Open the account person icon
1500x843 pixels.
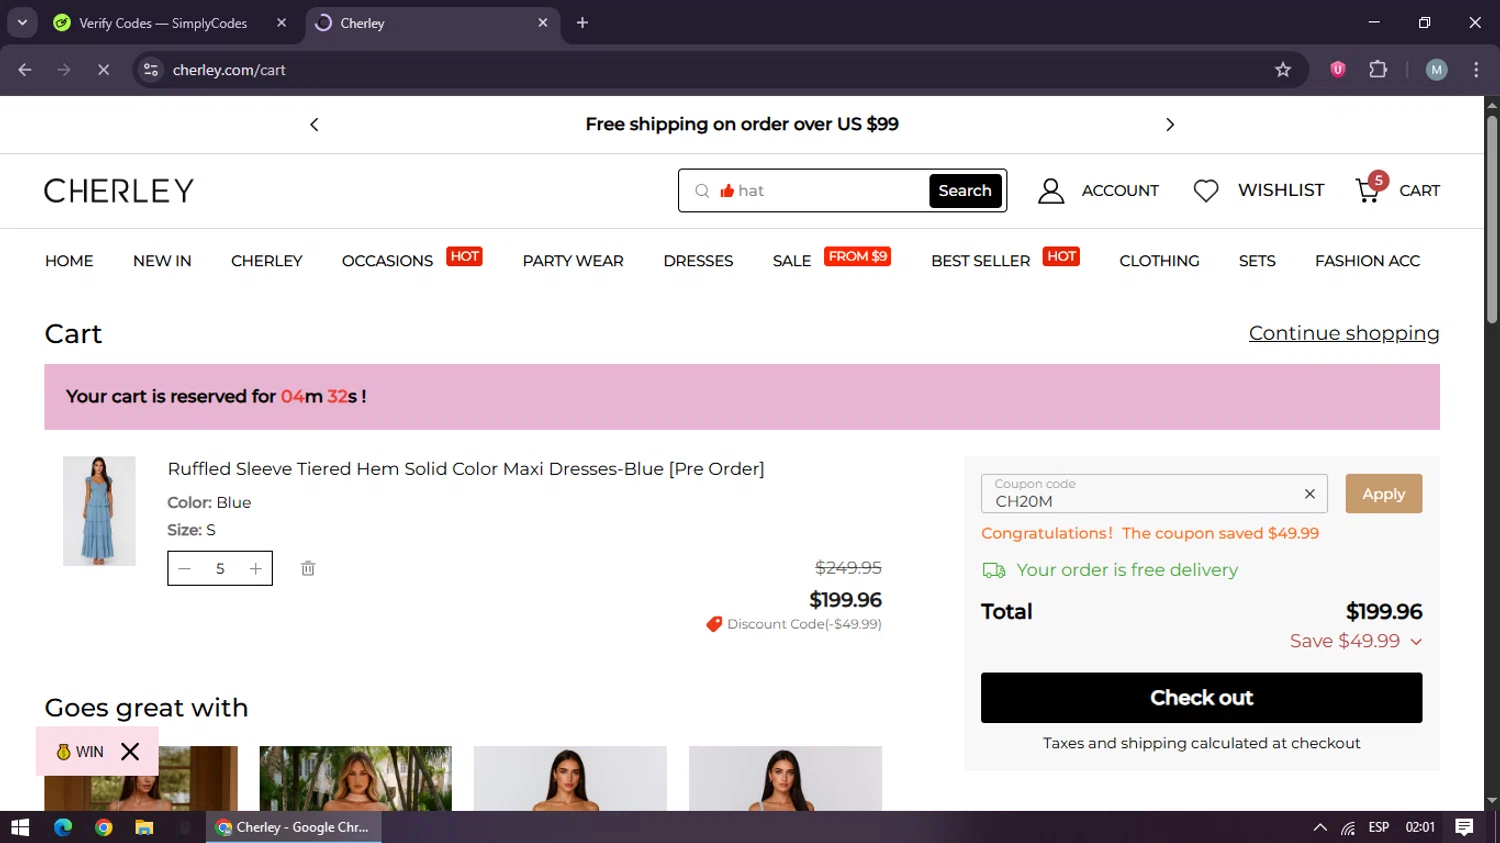[1051, 190]
